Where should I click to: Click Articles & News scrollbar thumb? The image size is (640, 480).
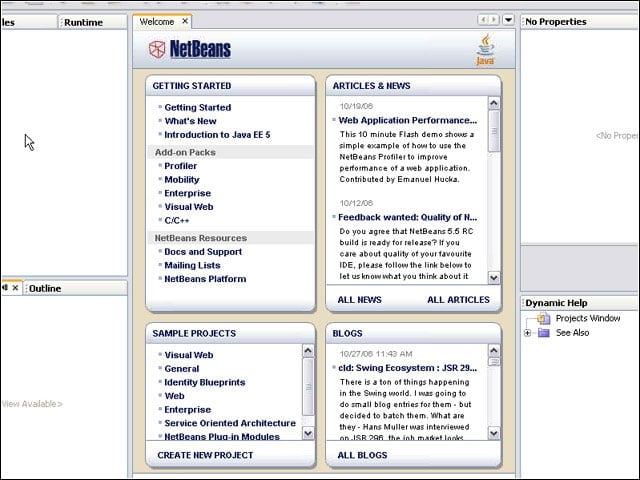tap(494, 131)
